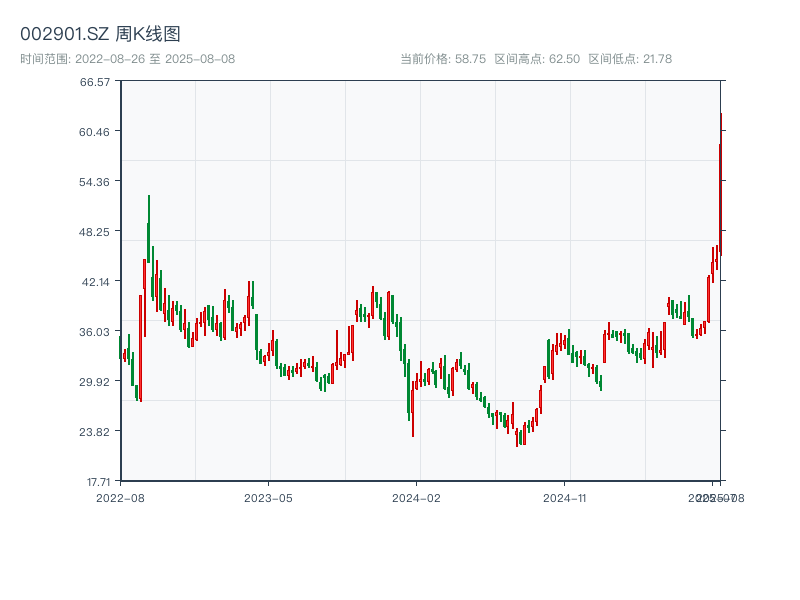800x600 pixels.
Task: Select the 时间范围 date range text
Action: coord(127,59)
